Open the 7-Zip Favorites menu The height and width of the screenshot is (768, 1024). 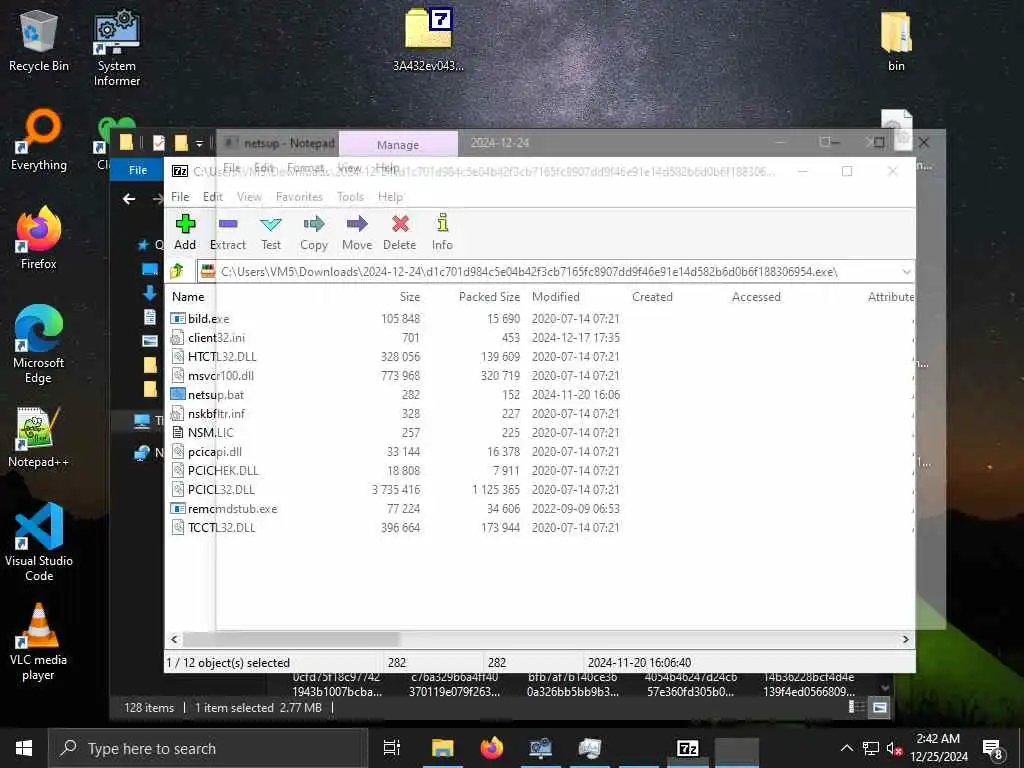pyautogui.click(x=299, y=197)
